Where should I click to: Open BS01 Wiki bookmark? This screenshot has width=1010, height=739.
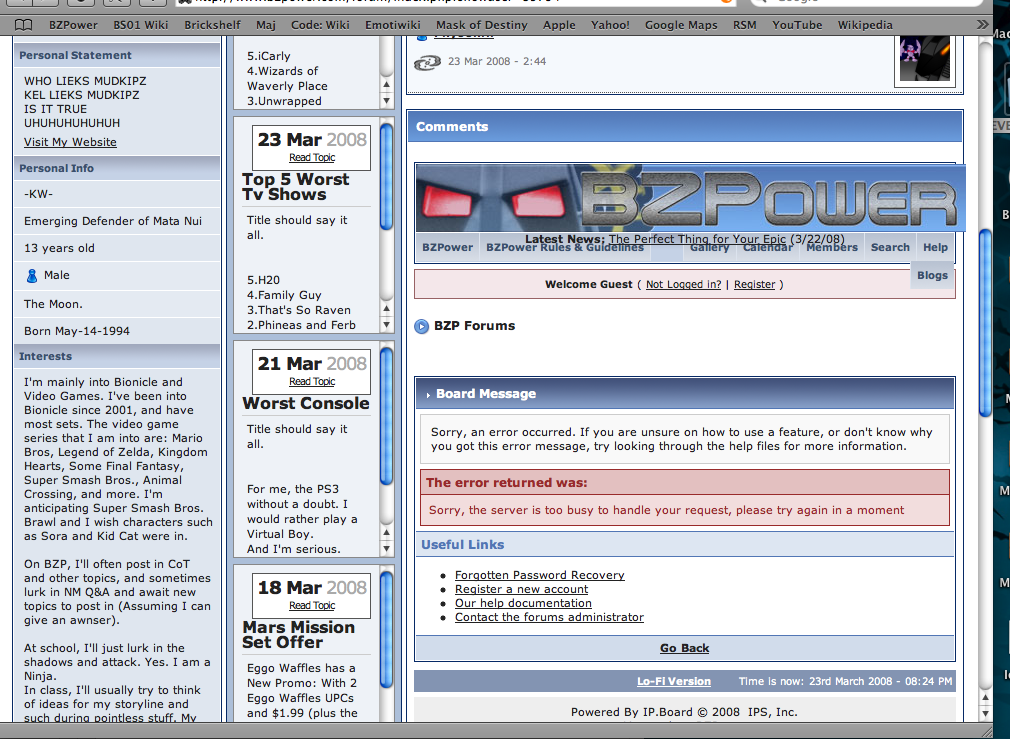pyautogui.click(x=140, y=25)
